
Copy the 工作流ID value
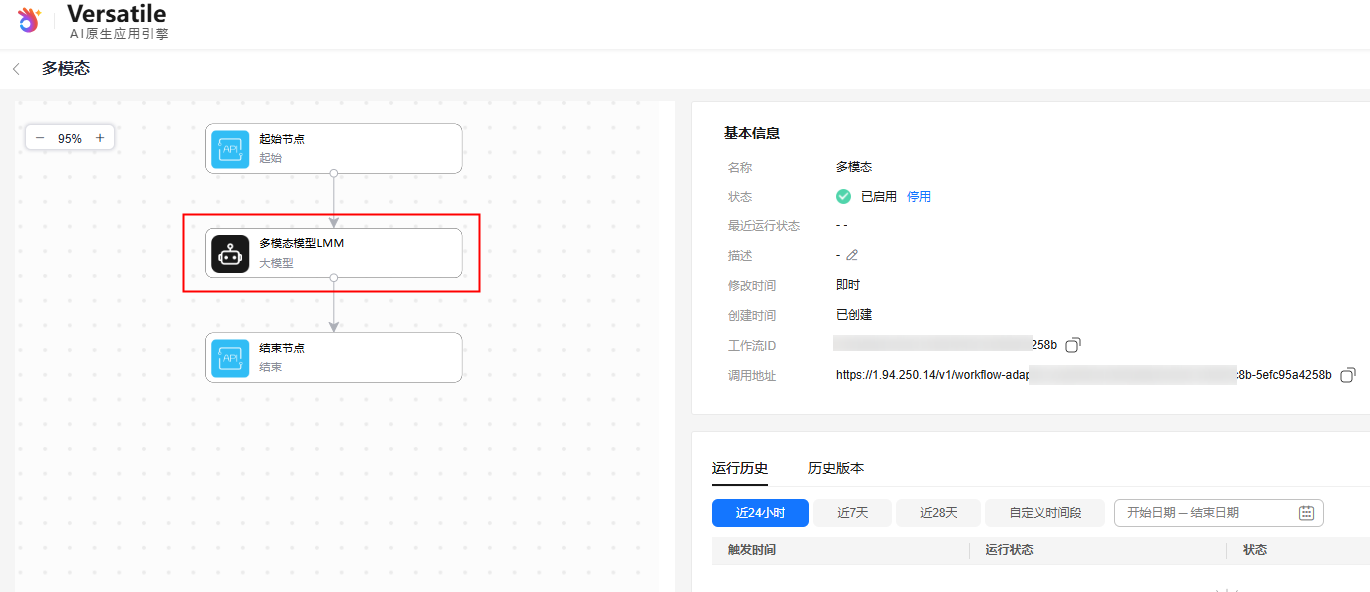tap(1073, 345)
